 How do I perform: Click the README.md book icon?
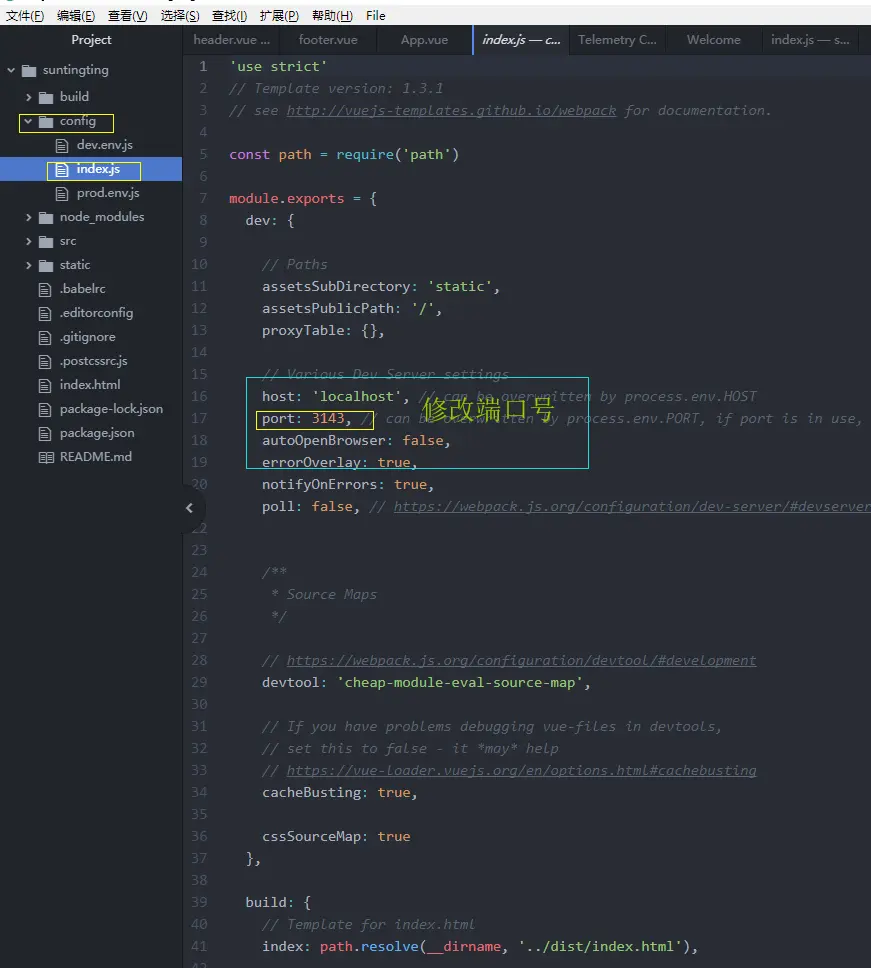46,457
